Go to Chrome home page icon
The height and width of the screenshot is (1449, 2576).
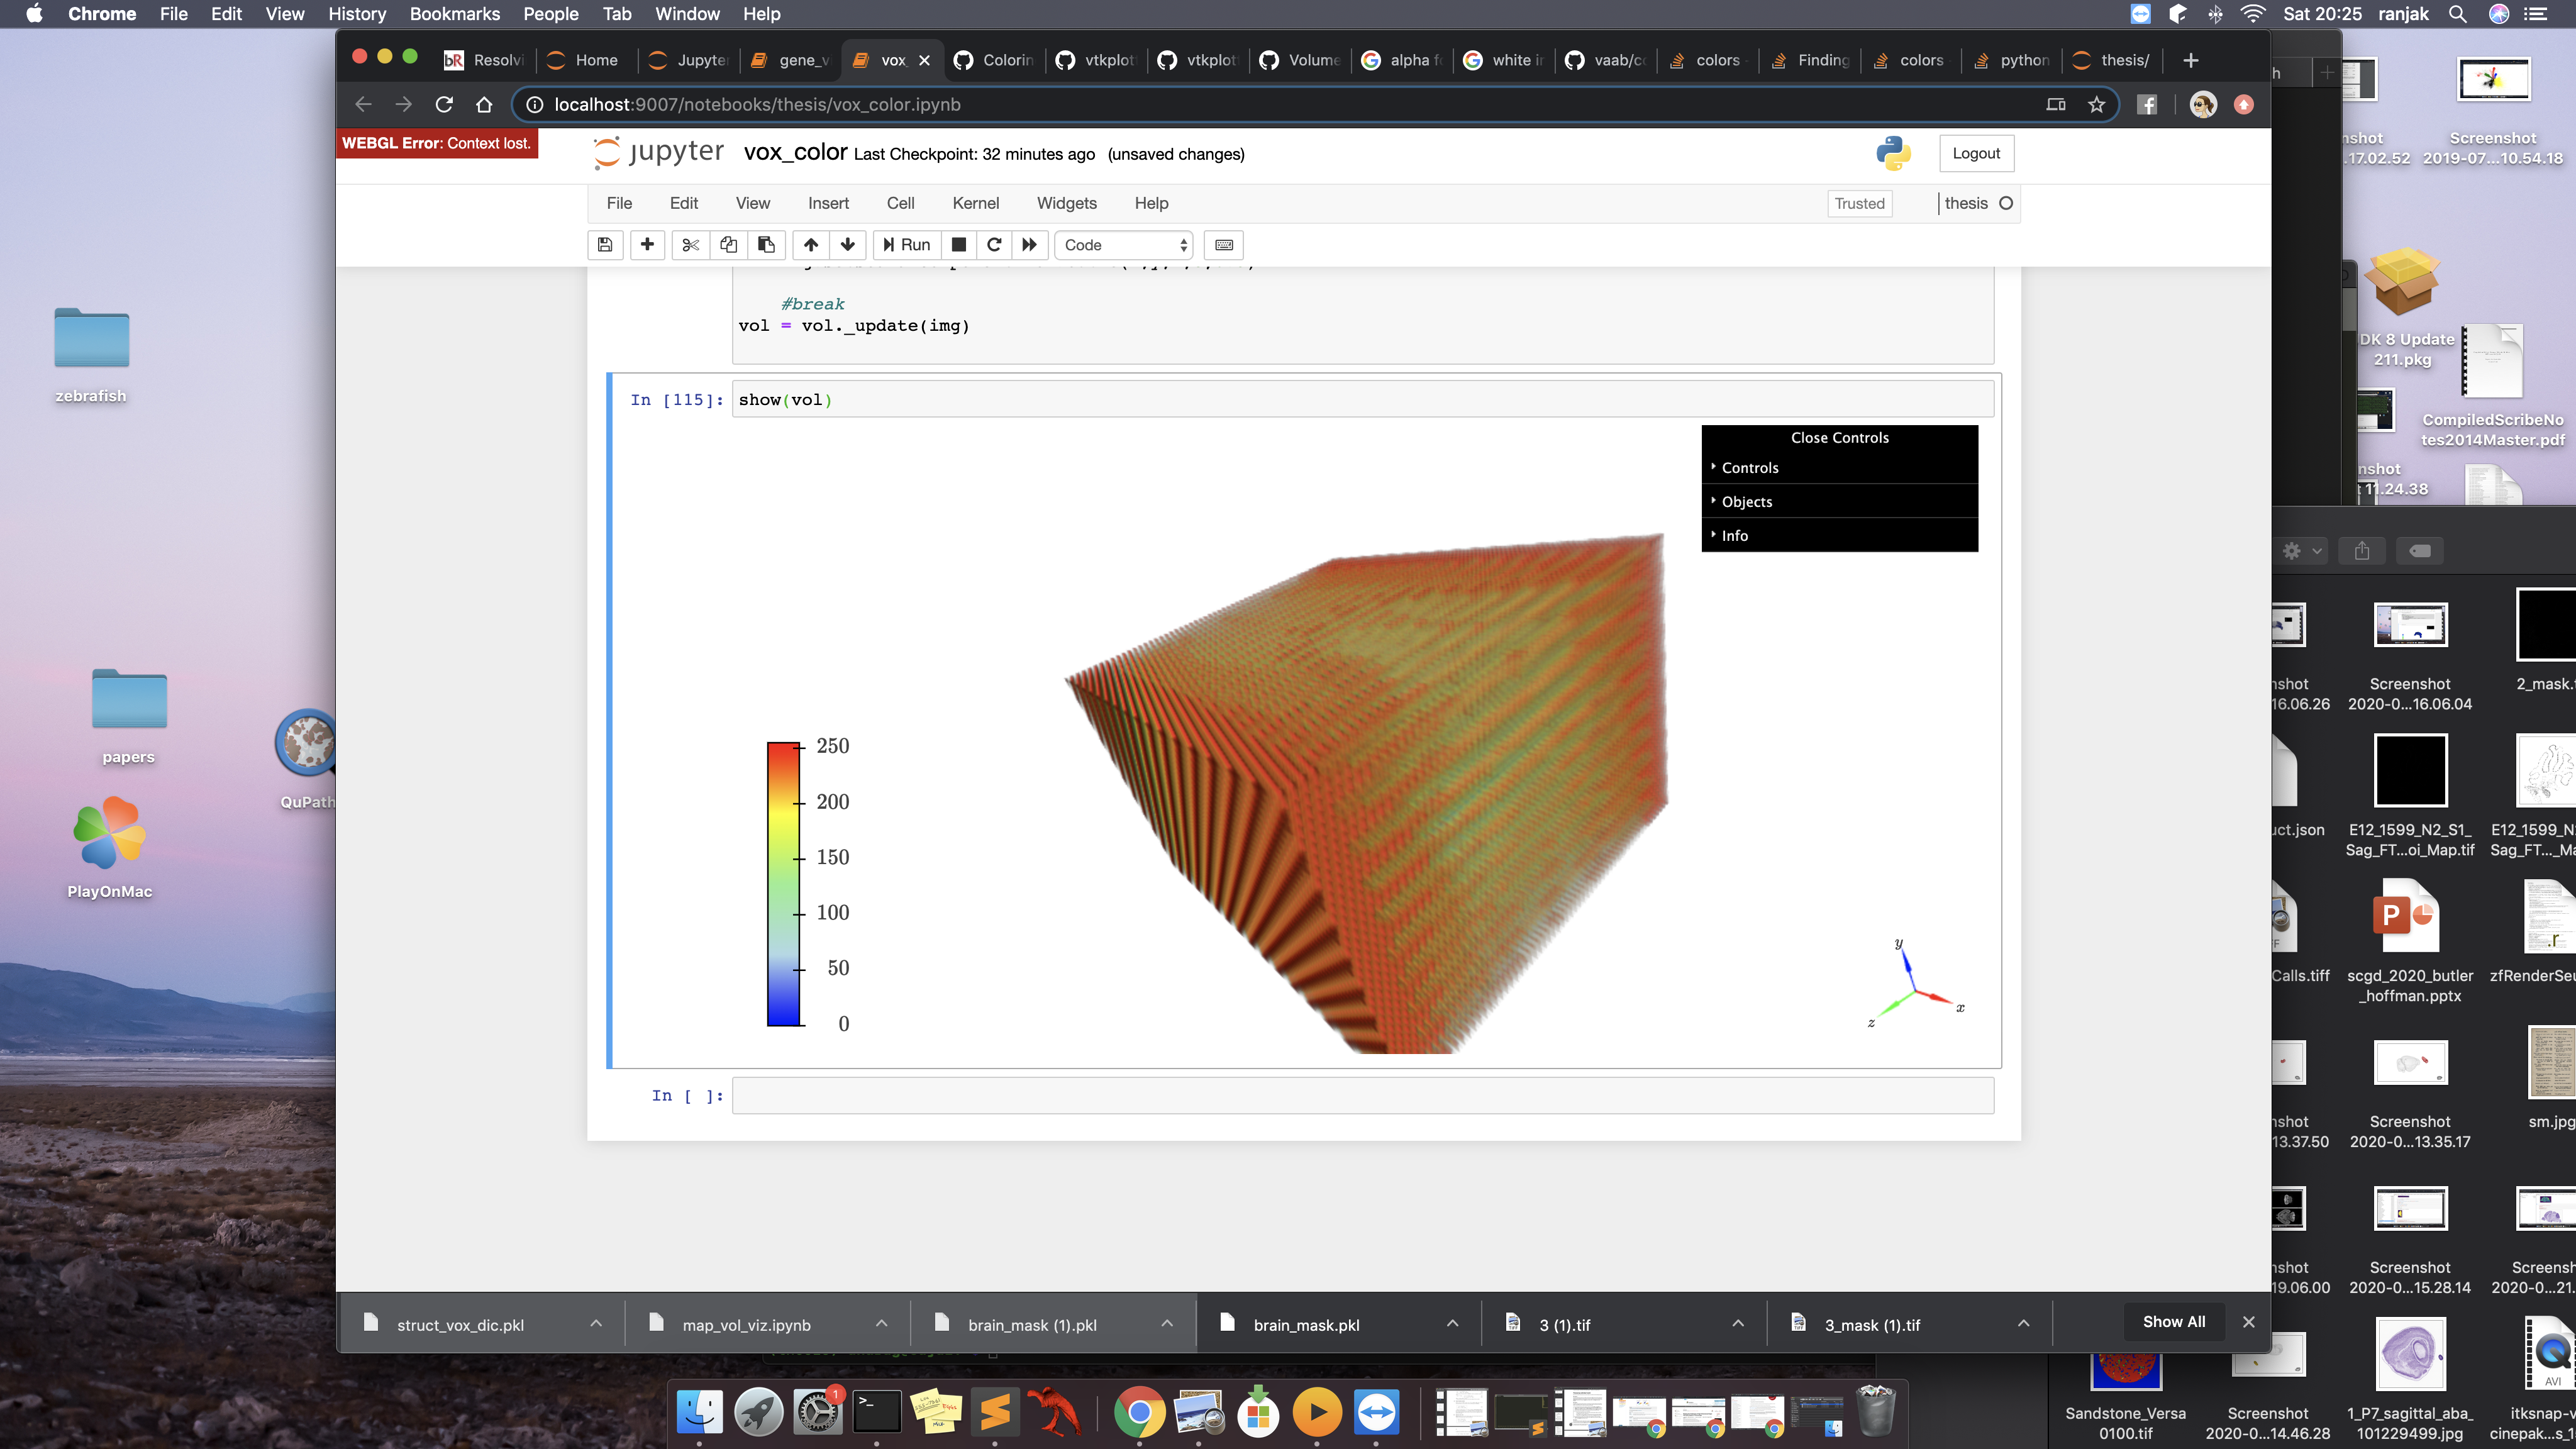click(x=484, y=105)
